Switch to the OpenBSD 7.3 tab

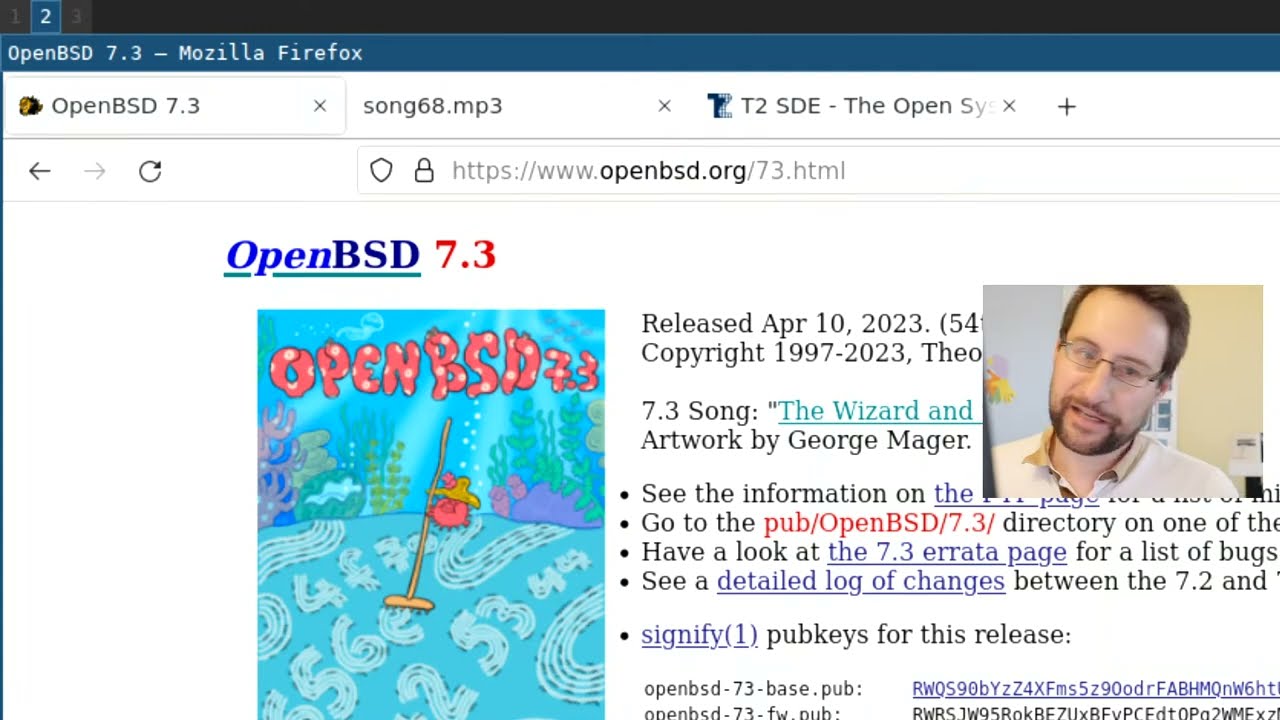(174, 106)
